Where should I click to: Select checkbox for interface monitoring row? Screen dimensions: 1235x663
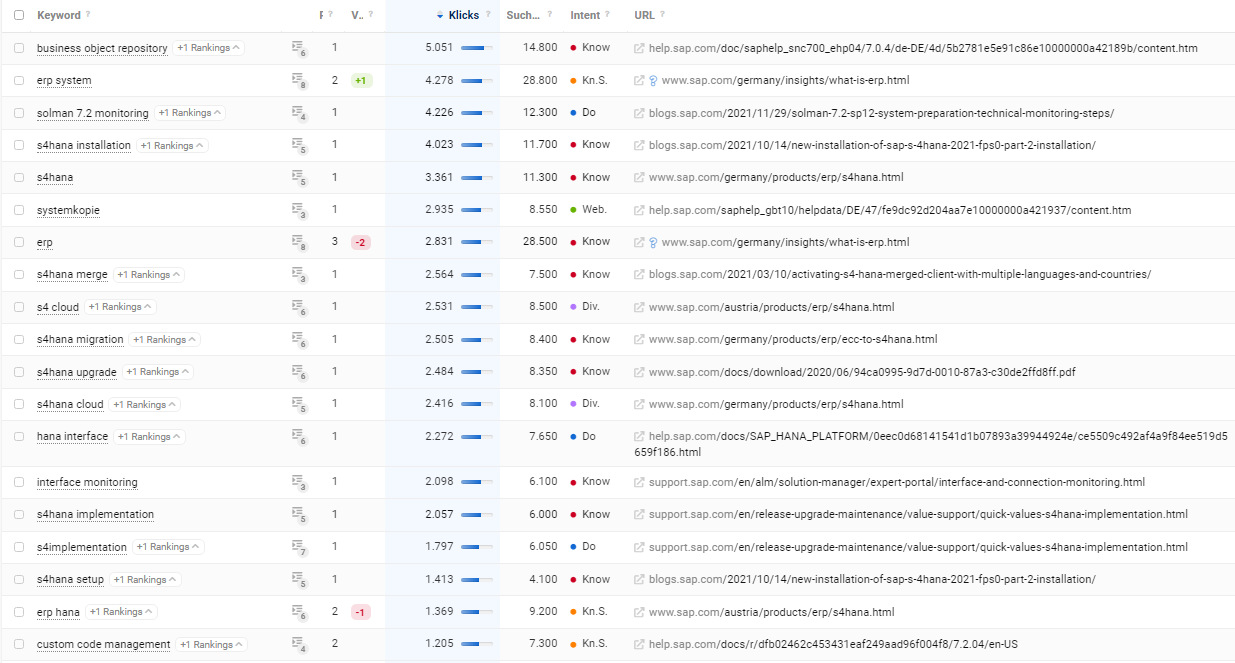pyautogui.click(x=19, y=482)
